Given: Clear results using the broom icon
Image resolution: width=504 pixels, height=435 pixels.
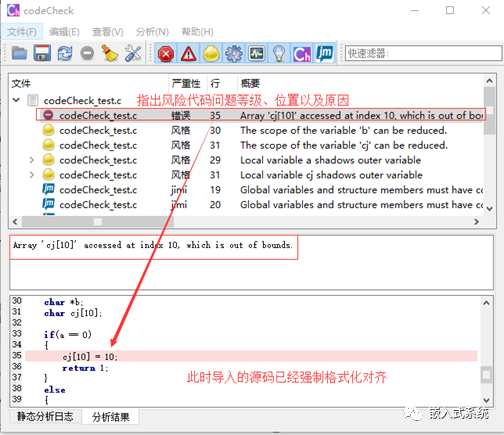Looking at the screenshot, I should pyautogui.click(x=110, y=53).
